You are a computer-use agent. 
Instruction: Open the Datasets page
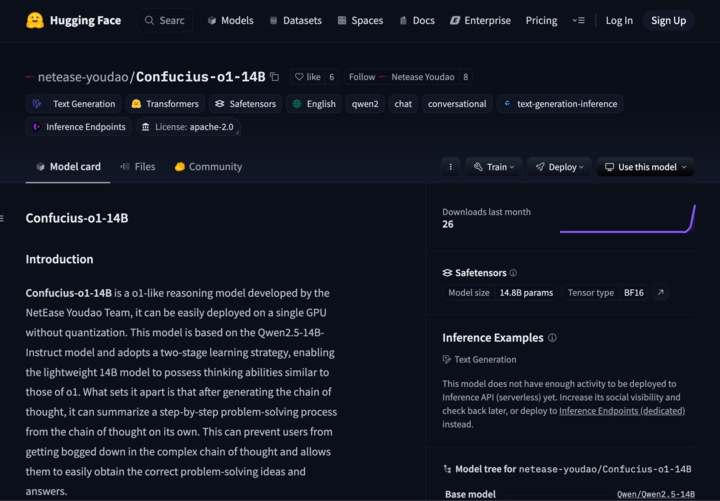295,20
